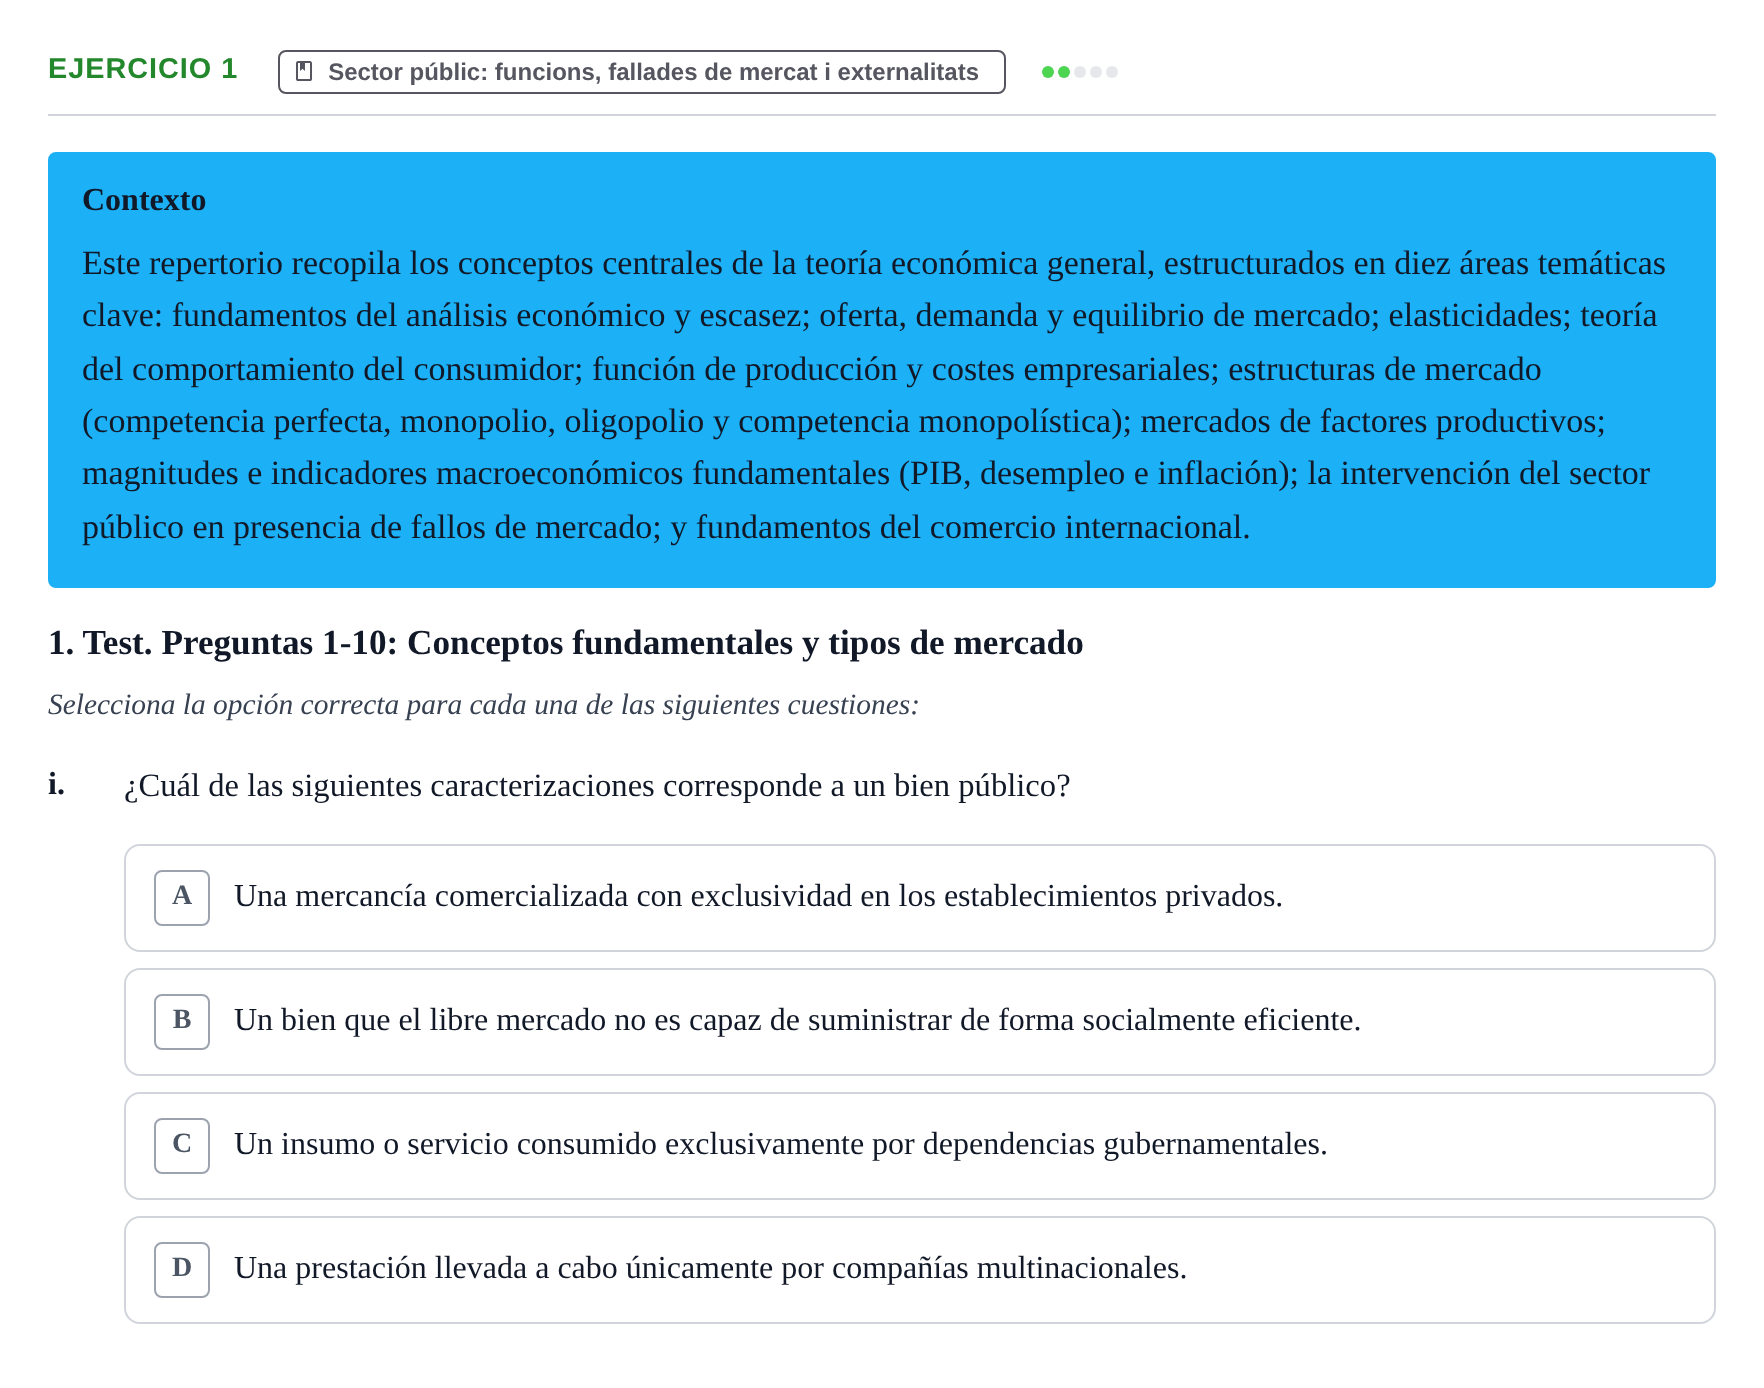Click the 'EJERCICIO 1' heading
1764x1388 pixels.
pyautogui.click(x=143, y=68)
